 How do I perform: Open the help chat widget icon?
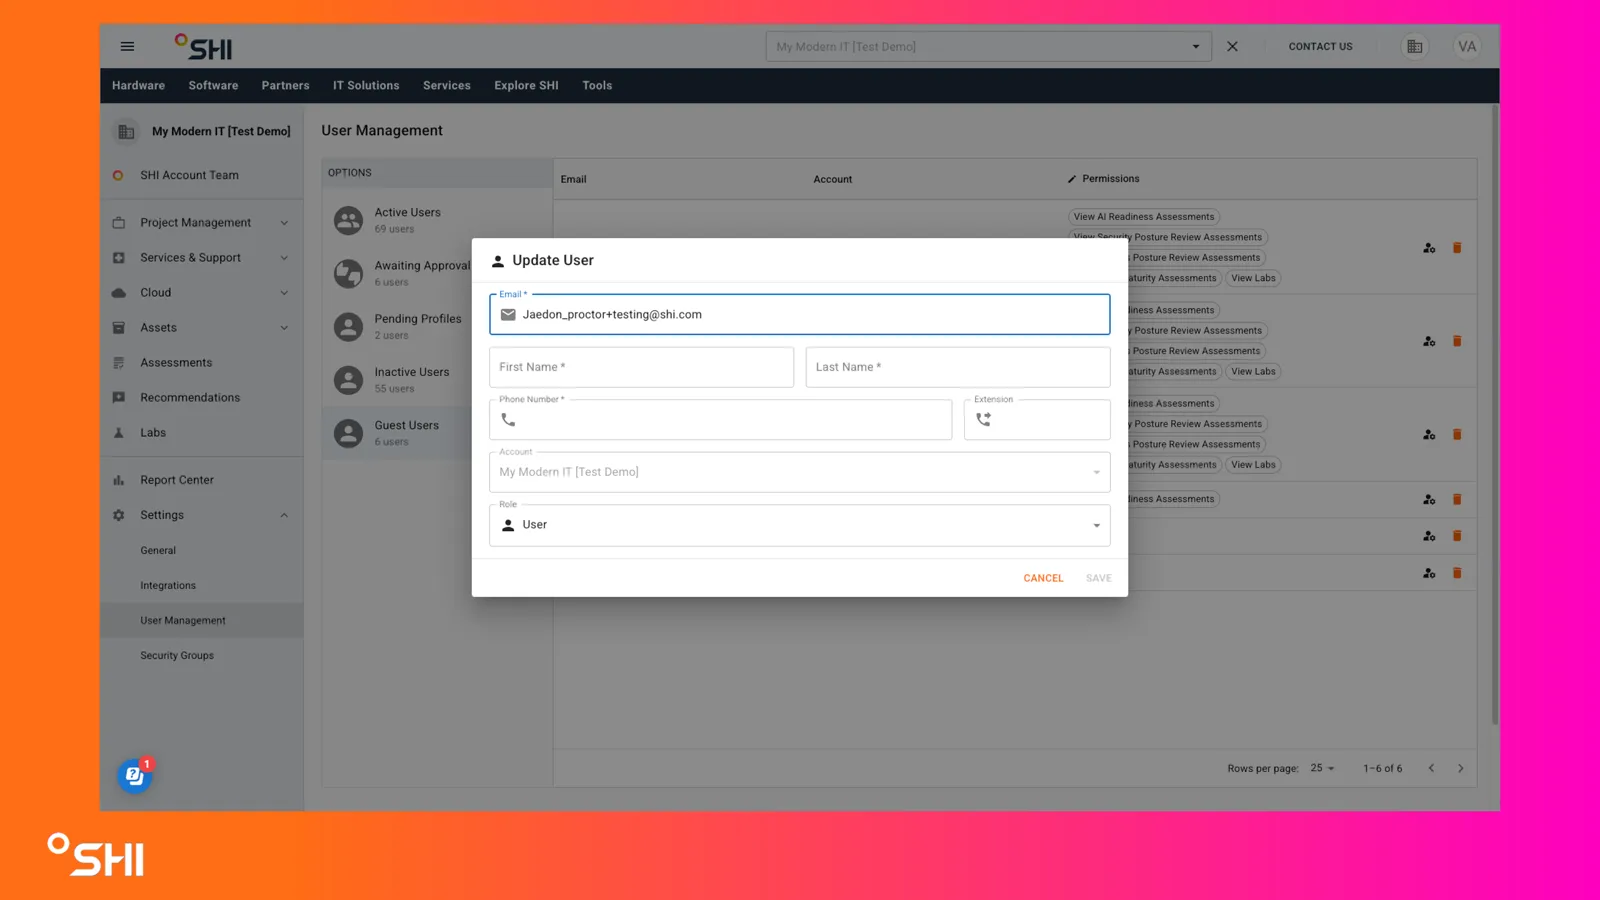click(x=134, y=775)
